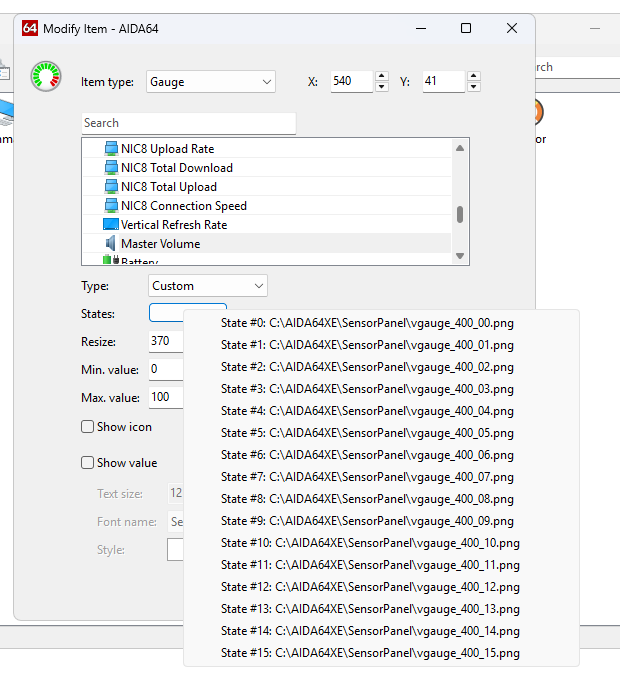Click the AIDA64 logo in title bar
620x684 pixels.
(30, 28)
